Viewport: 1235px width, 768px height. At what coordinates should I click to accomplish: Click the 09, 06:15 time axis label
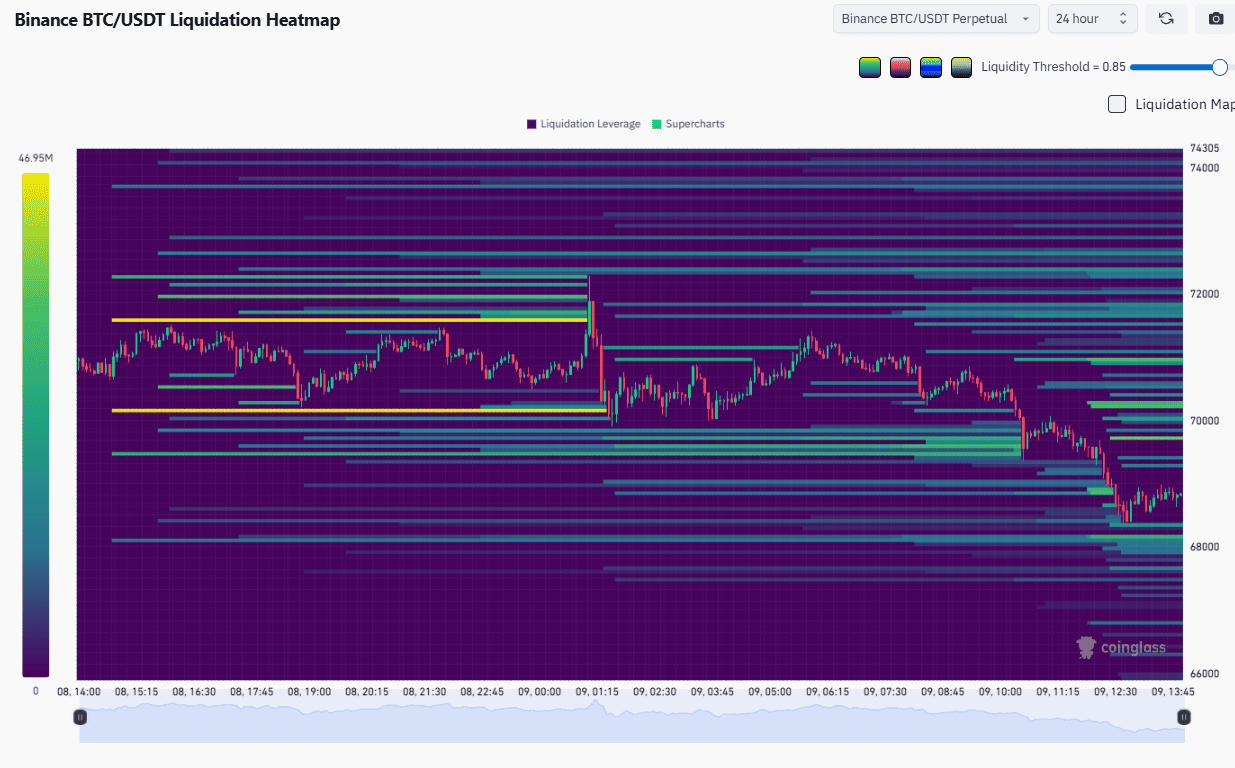click(827, 691)
